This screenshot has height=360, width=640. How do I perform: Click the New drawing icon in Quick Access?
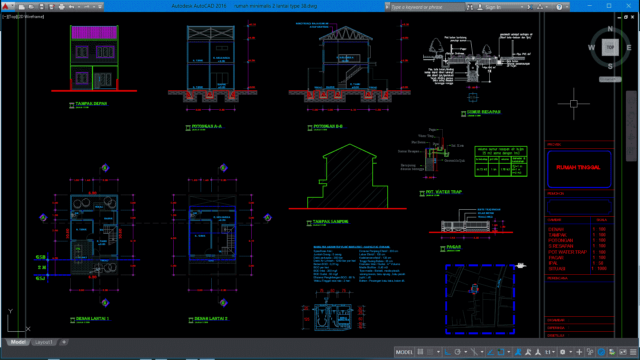click(22, 7)
